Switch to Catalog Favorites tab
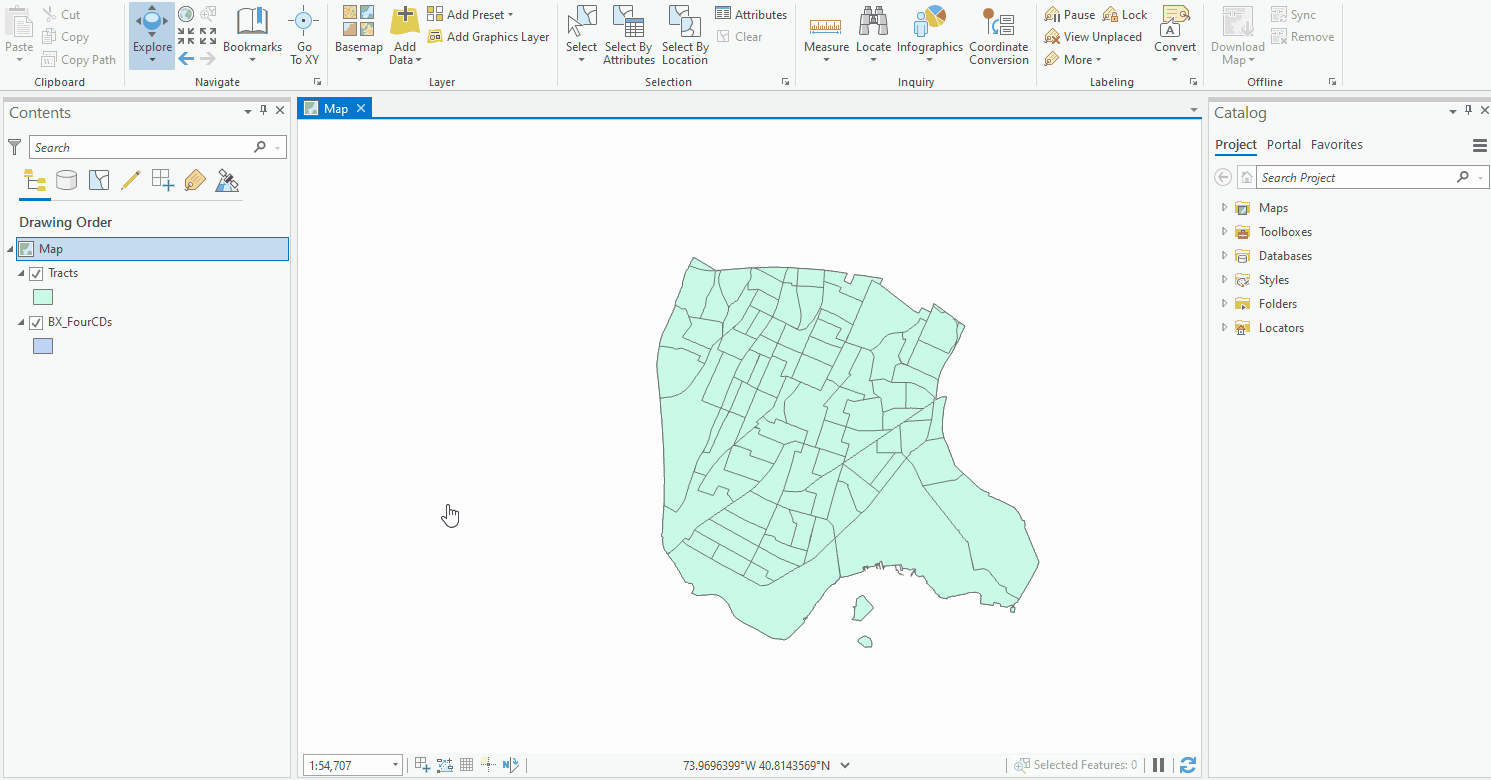This screenshot has width=1491, height=780. (1337, 145)
